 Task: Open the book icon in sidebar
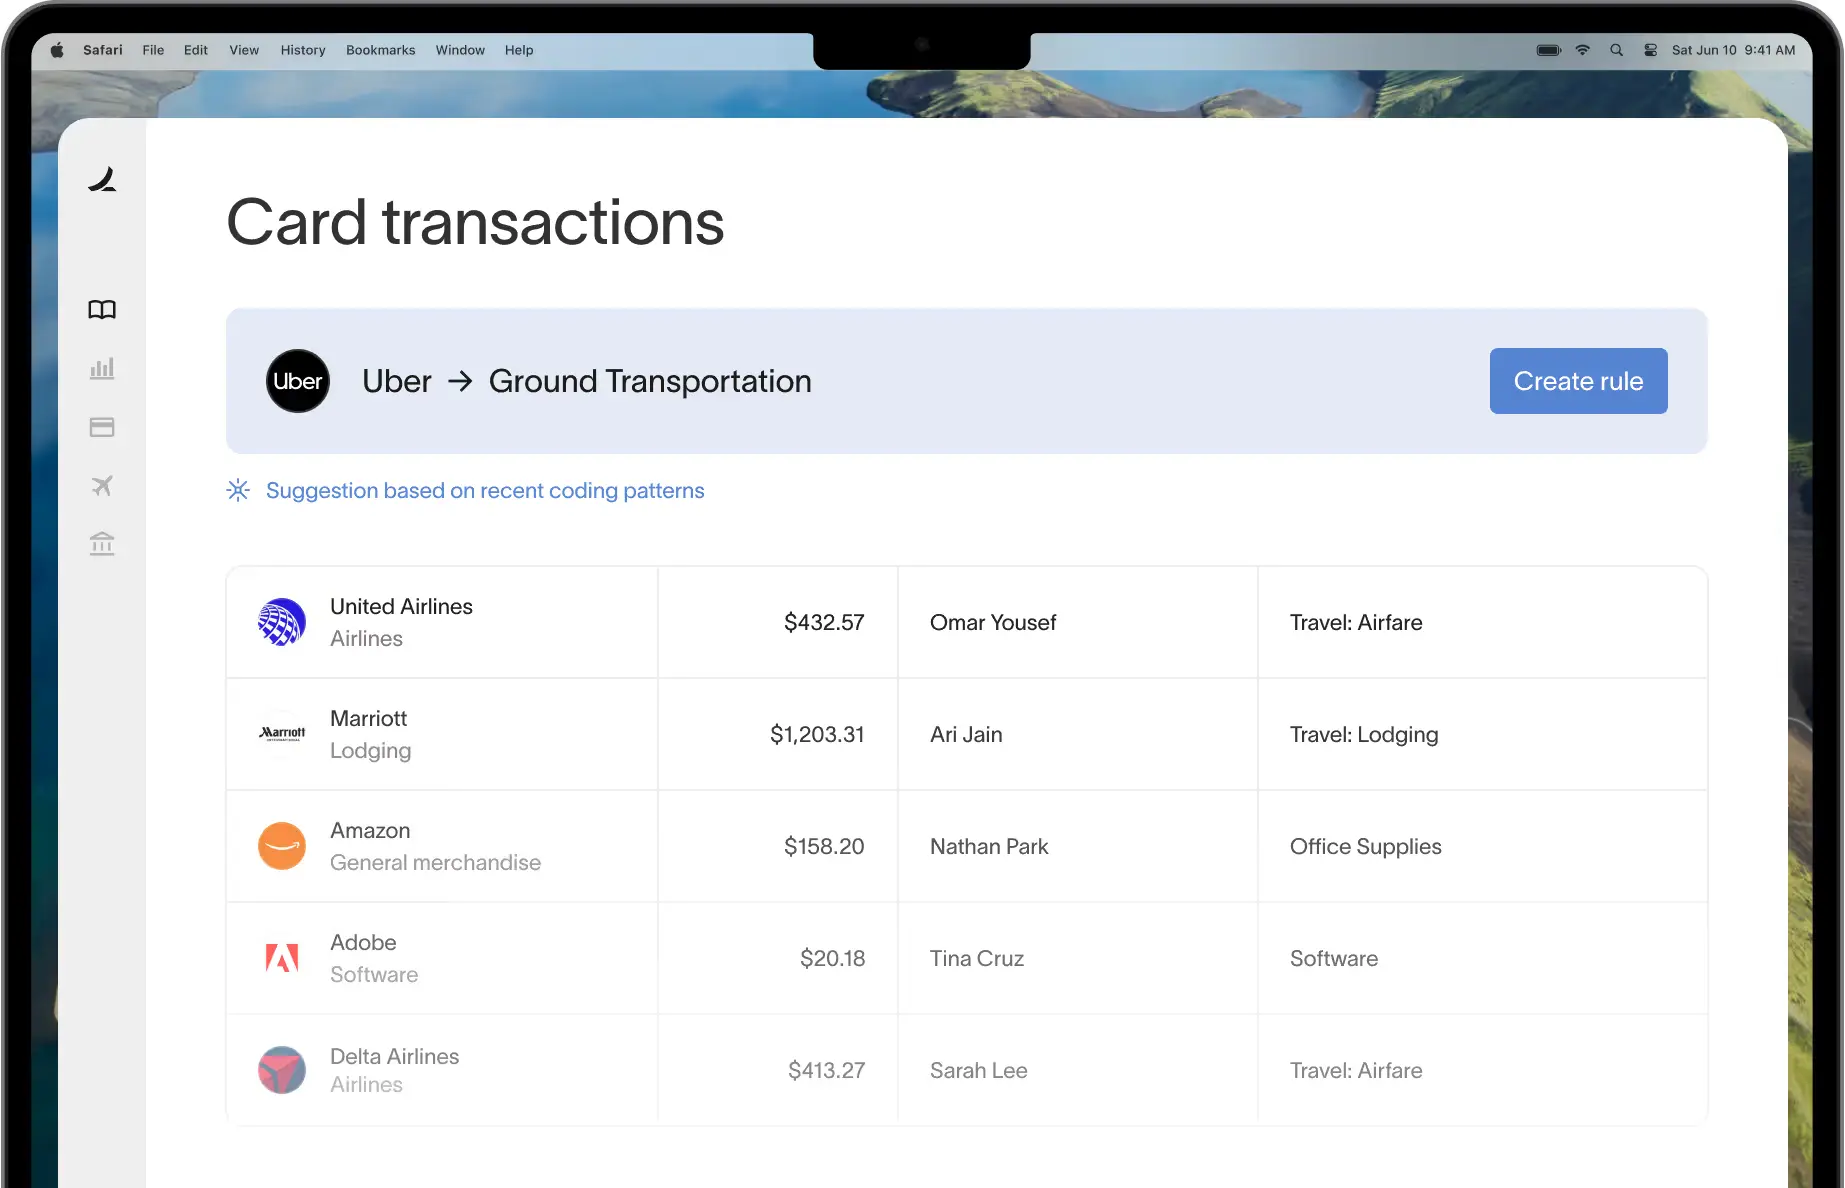(102, 310)
